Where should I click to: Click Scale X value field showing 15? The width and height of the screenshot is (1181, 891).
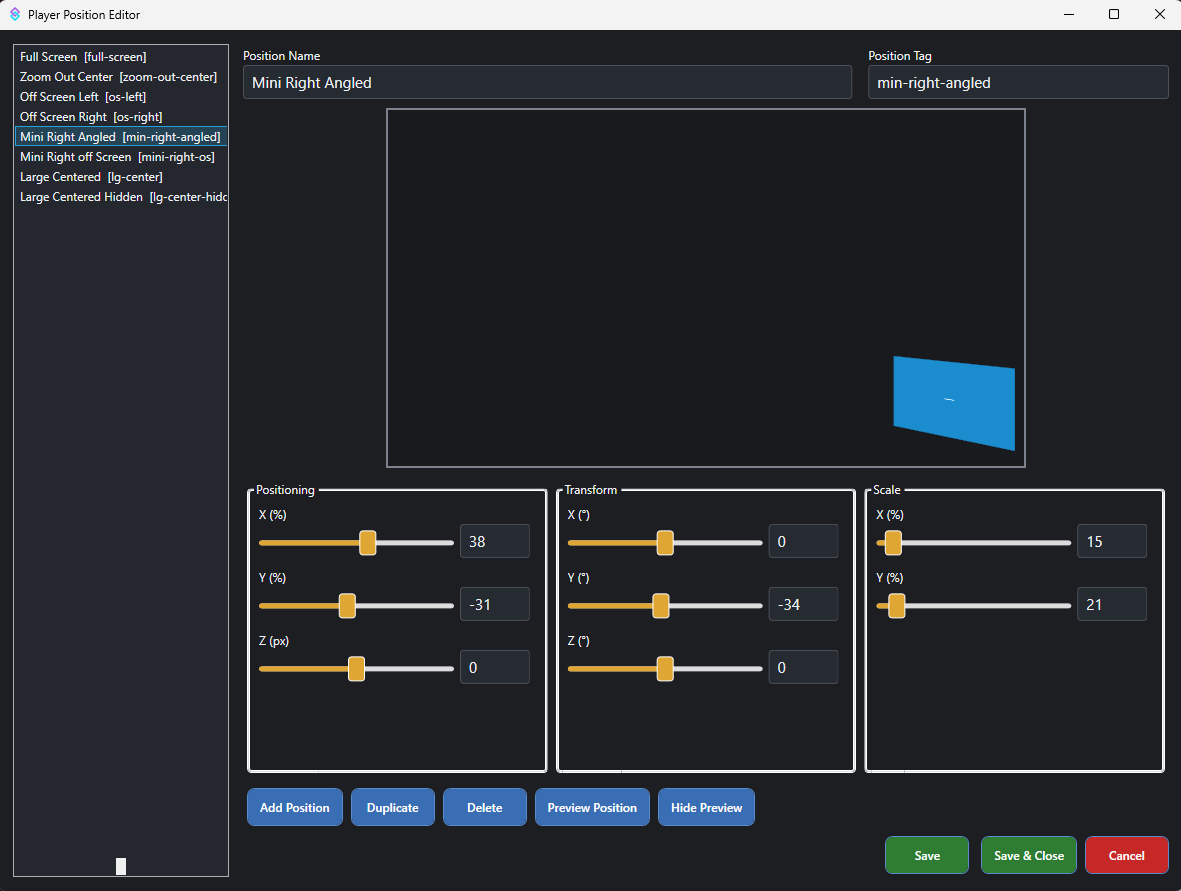[x=1112, y=542]
